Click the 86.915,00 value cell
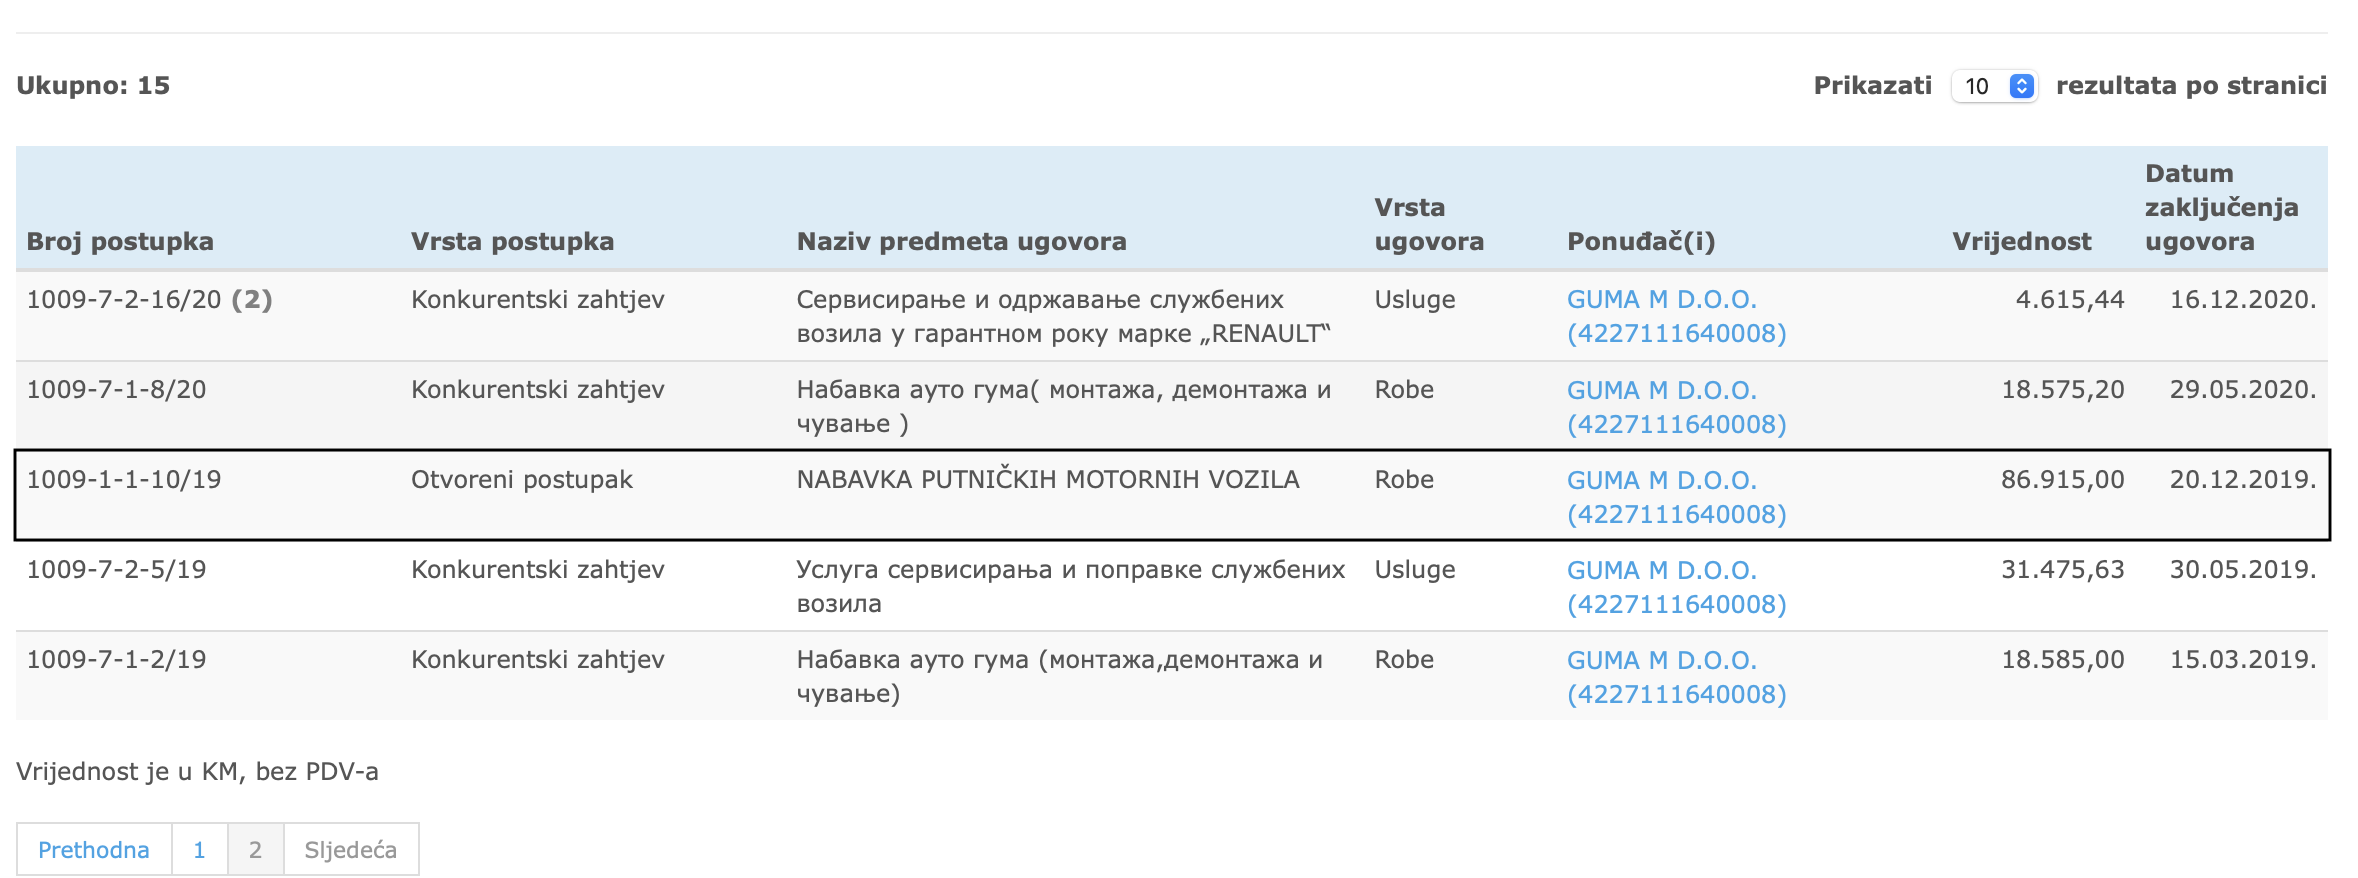Viewport: 2358px width, 878px height. click(x=2062, y=480)
